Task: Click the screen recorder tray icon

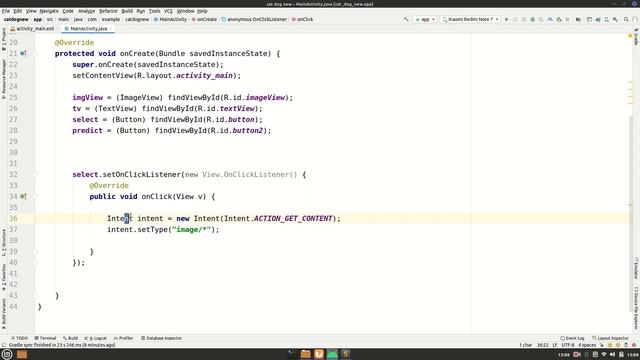Action: coord(577,354)
